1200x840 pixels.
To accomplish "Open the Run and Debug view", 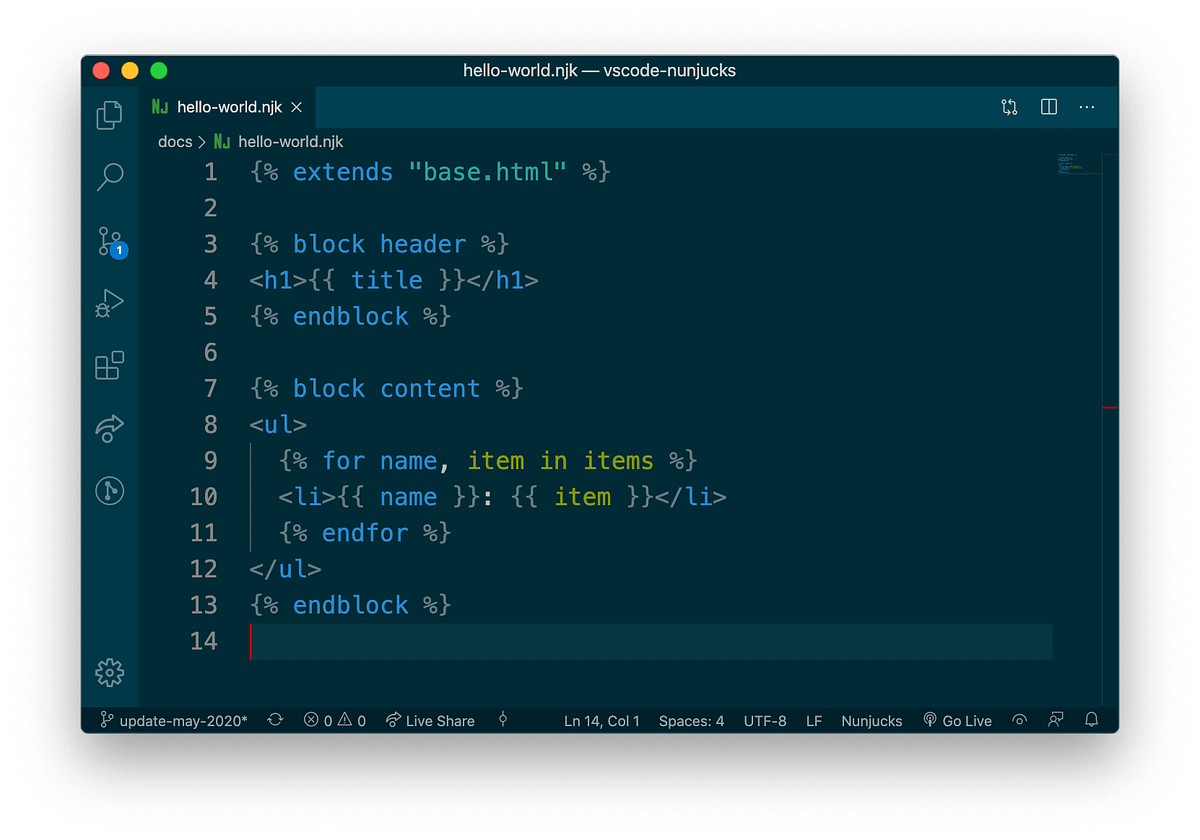I will (x=110, y=302).
